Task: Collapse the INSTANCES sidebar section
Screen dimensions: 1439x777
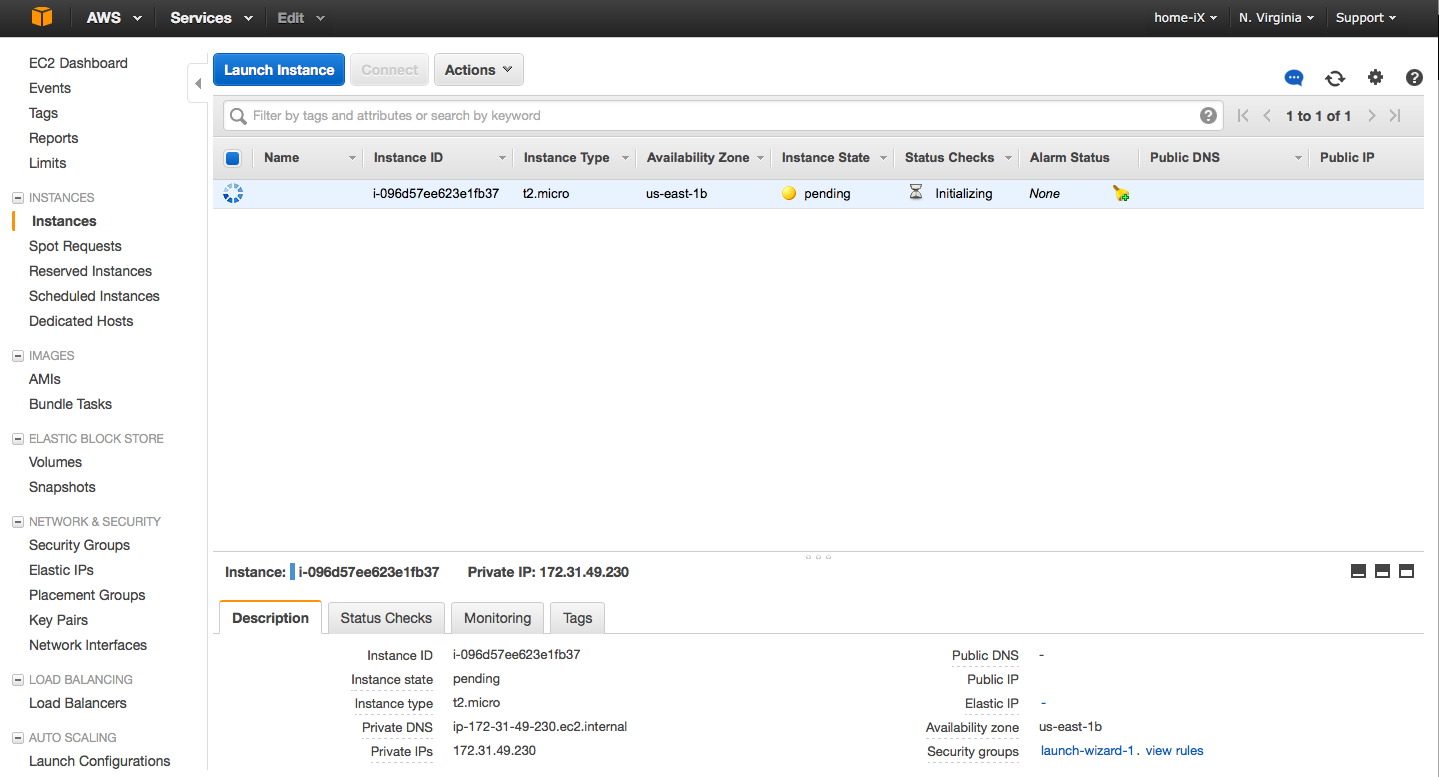Action: pos(17,198)
